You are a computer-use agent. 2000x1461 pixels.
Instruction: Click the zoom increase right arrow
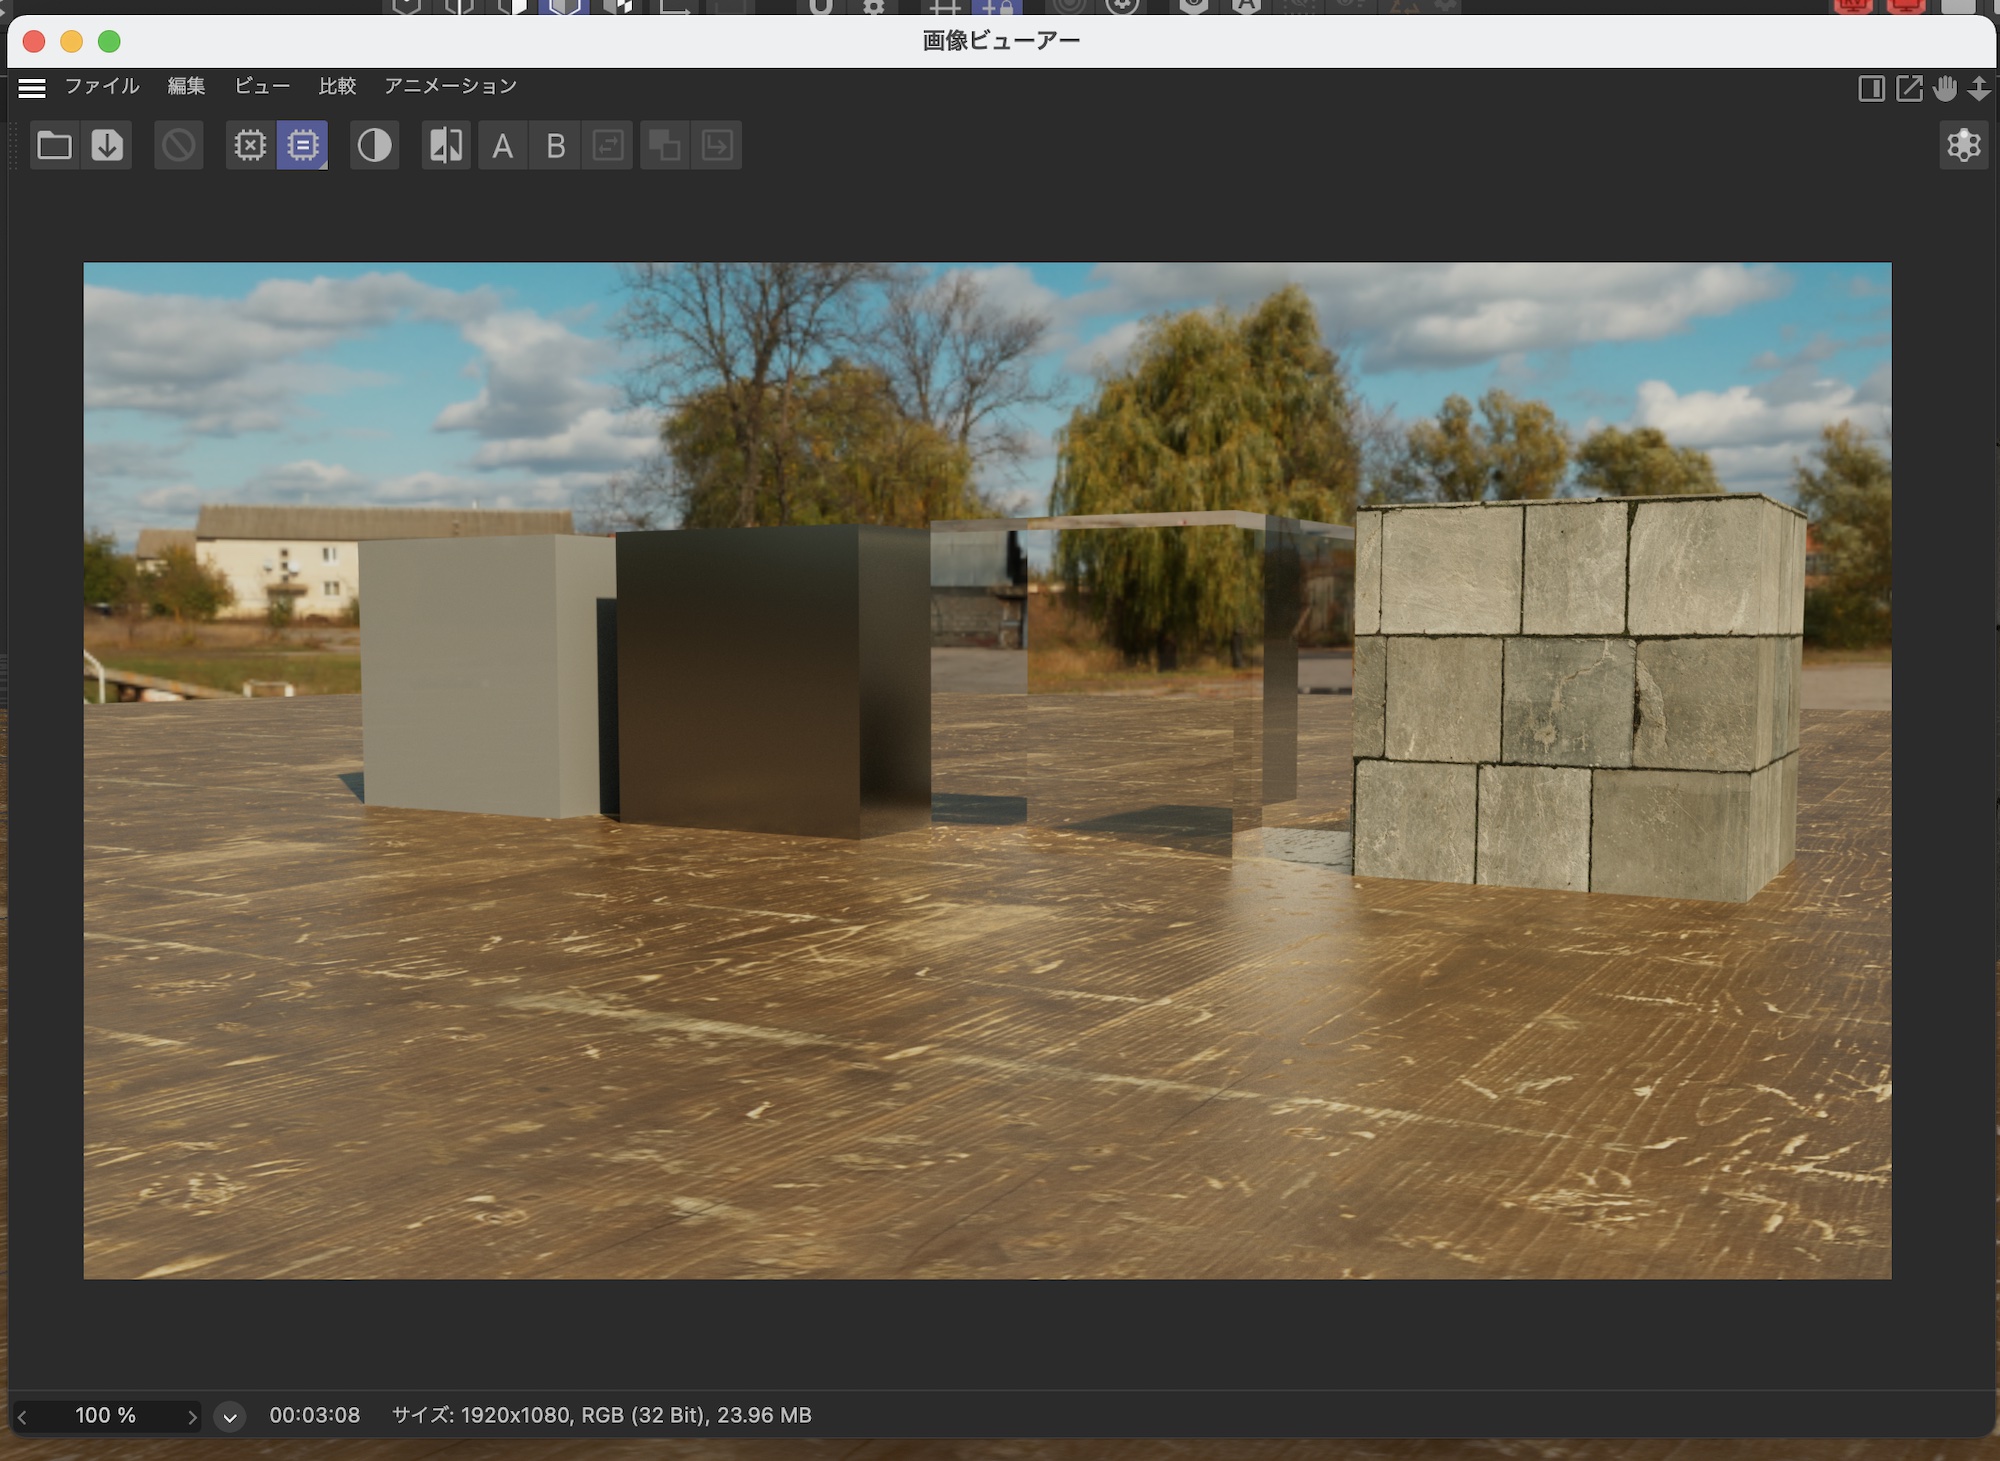[192, 1417]
